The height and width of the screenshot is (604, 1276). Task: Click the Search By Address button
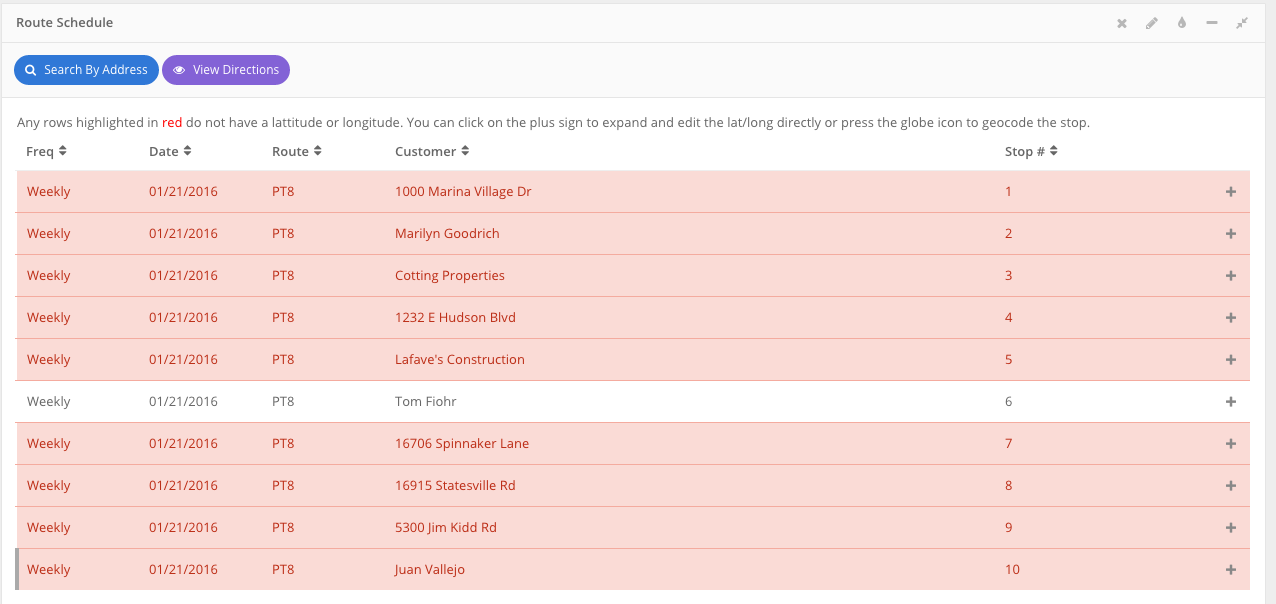pos(86,70)
